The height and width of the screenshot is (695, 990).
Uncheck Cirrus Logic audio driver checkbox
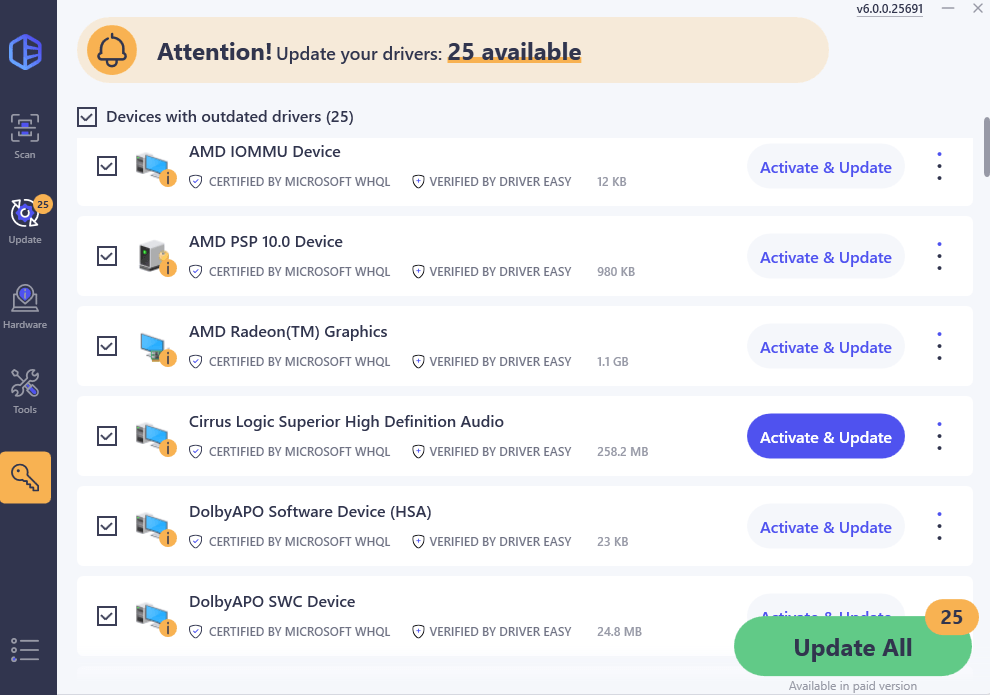click(x=107, y=436)
